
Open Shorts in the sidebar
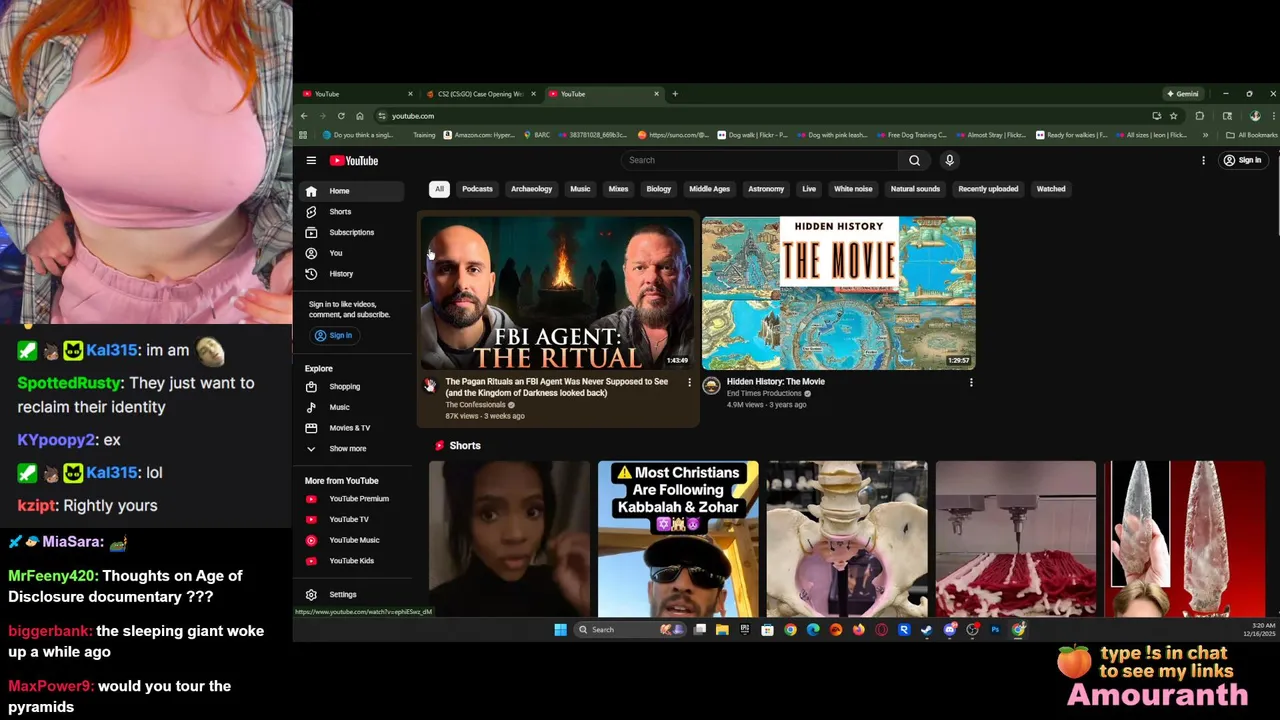350,212
